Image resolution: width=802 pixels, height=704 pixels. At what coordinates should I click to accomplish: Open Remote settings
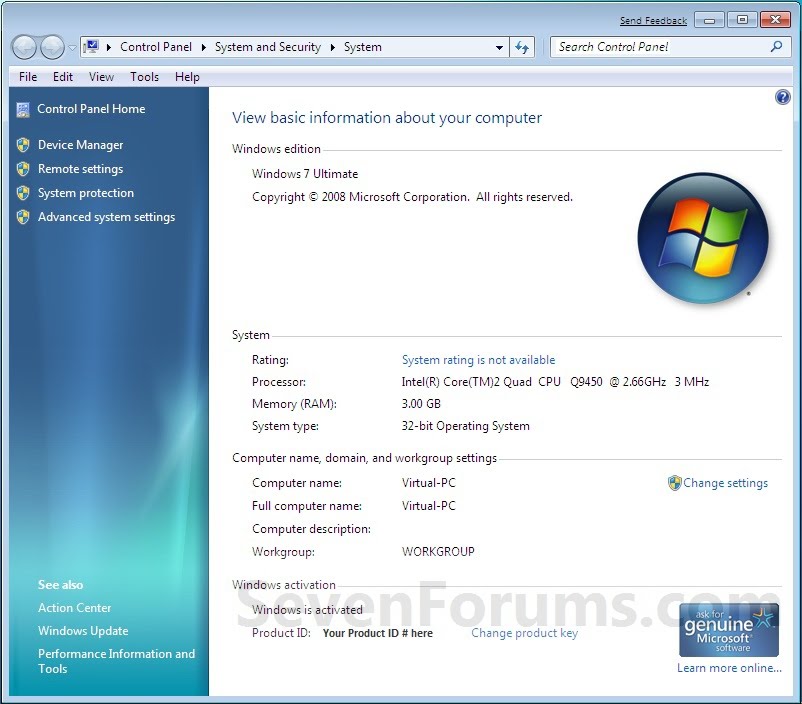[x=80, y=169]
